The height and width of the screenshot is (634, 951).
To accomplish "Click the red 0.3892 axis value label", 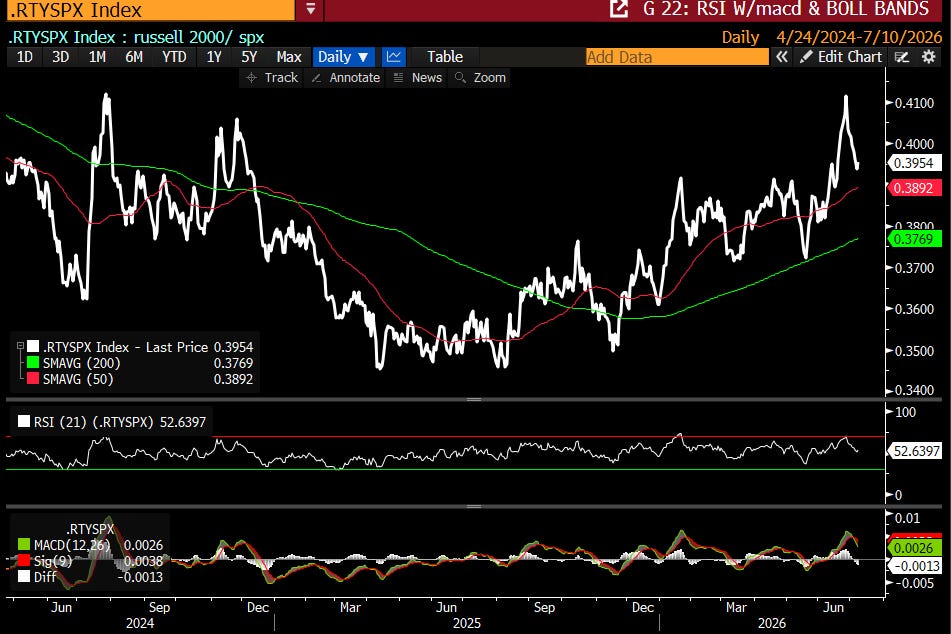I will coord(913,188).
